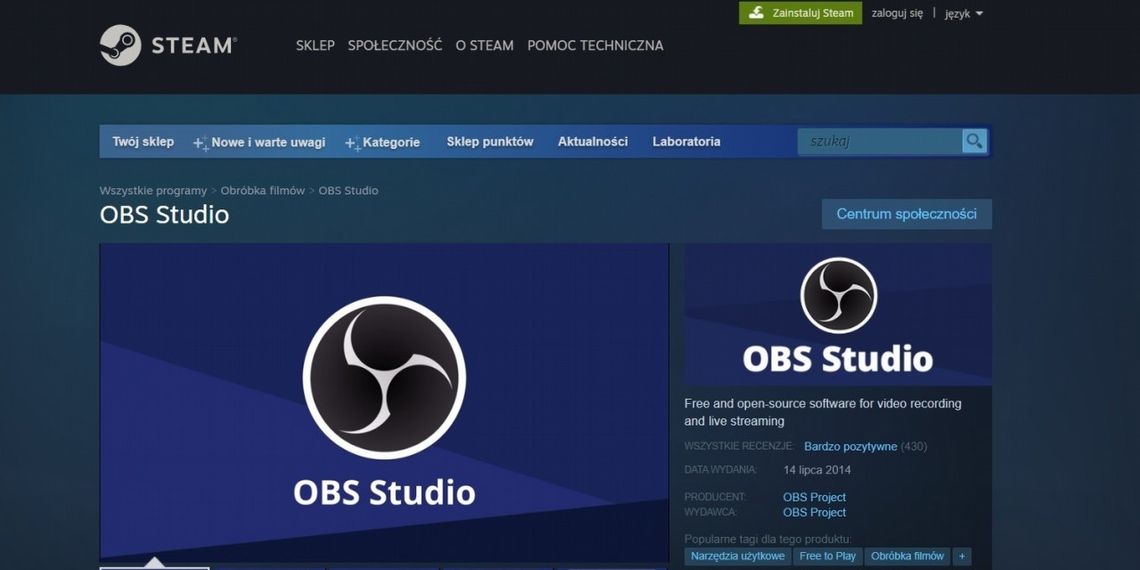The image size is (1140, 570).
Task: Open POMOC TECHNICZNA in header
Action: point(595,45)
